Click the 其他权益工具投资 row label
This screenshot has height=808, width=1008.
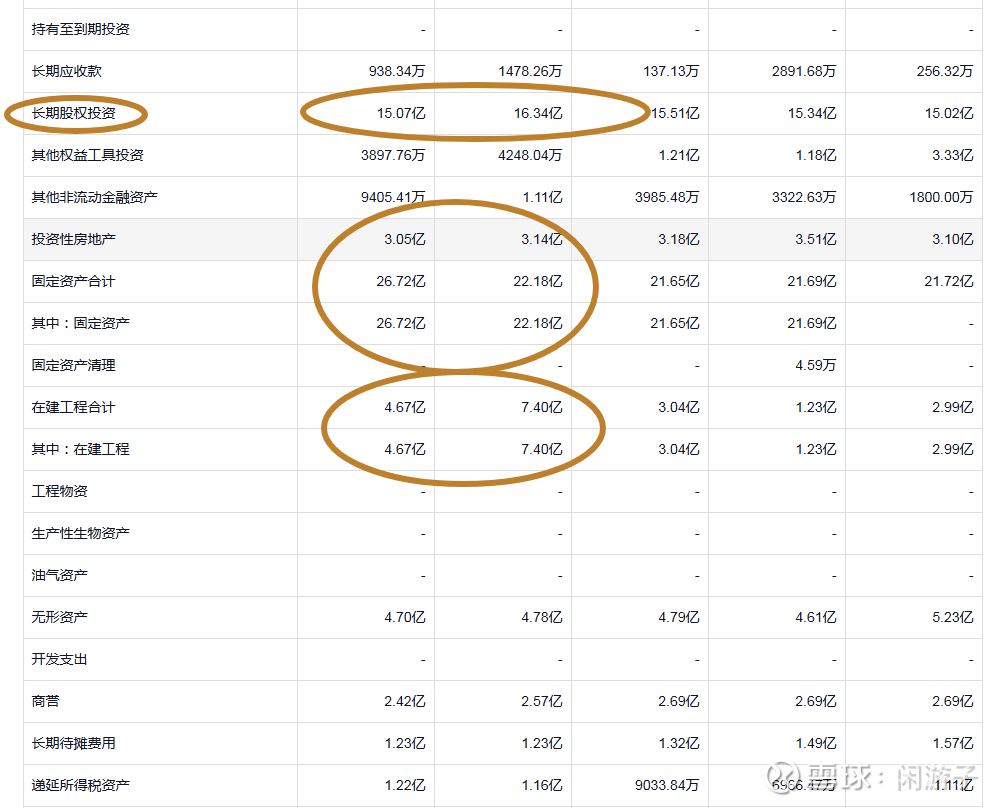click(x=88, y=156)
